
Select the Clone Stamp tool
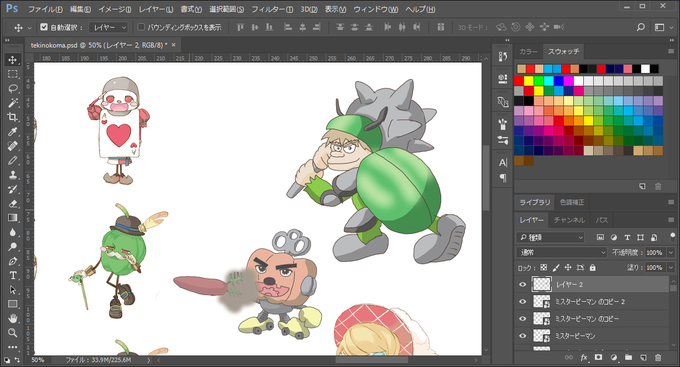[13, 174]
